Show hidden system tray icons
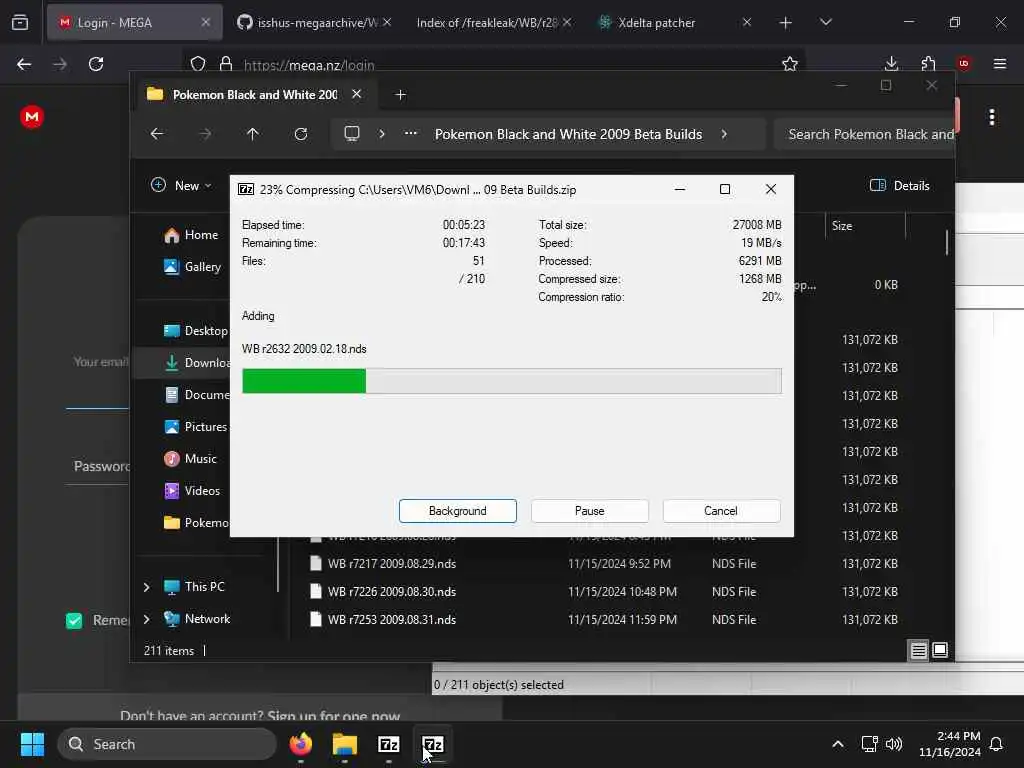 [838, 744]
